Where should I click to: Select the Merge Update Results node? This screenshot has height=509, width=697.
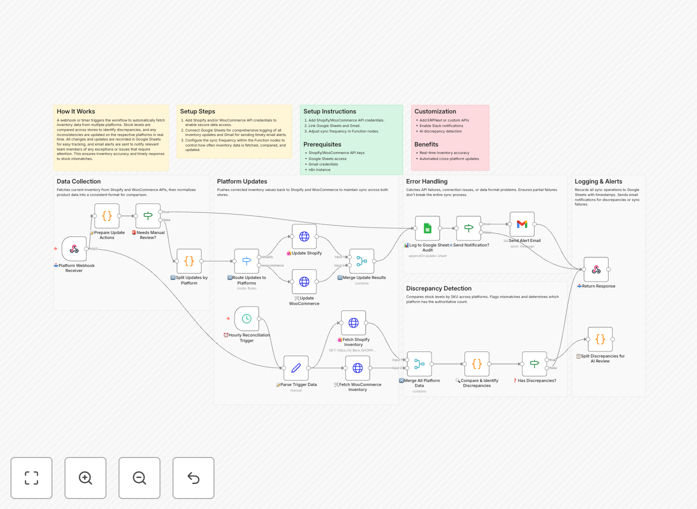361,261
